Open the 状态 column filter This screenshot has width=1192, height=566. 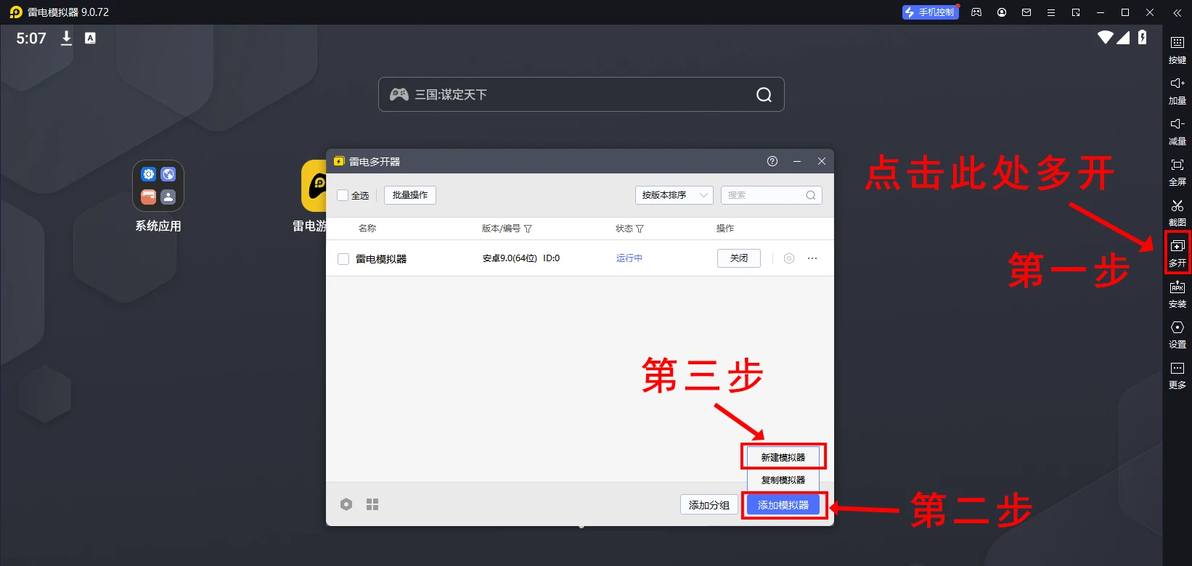(639, 229)
